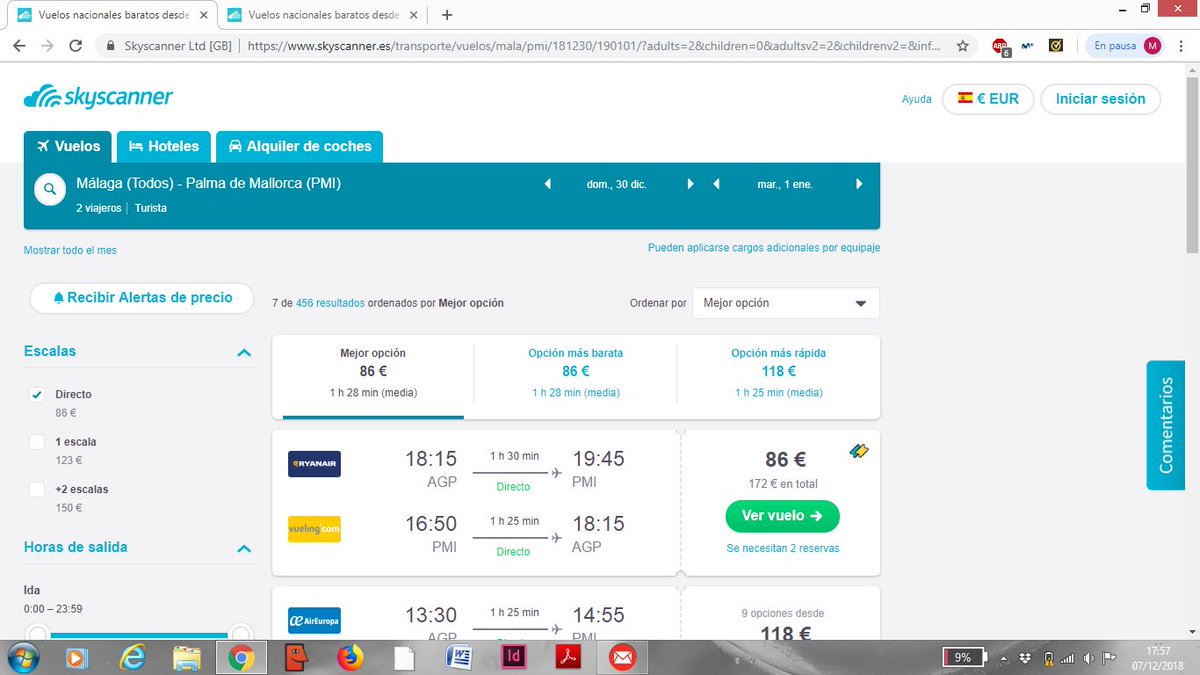Uncheck the Directo stops filter
This screenshot has height=675, width=1200.
(37, 395)
